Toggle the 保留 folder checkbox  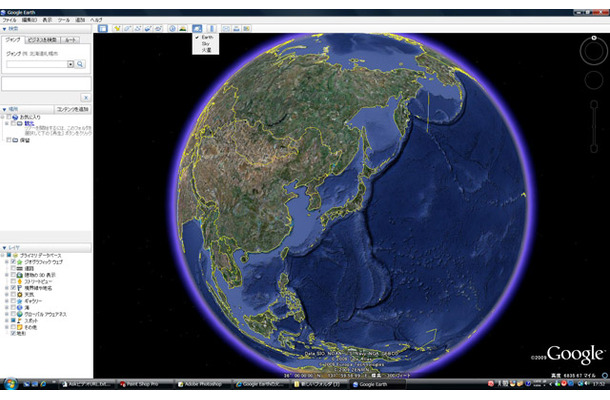tap(9, 140)
